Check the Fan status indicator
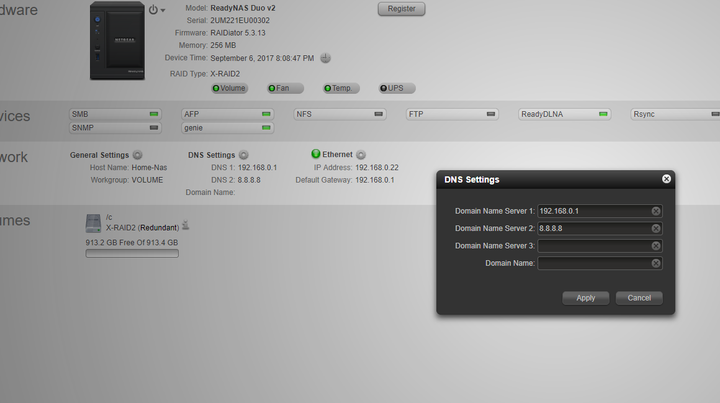The height and width of the screenshot is (403, 720). point(285,88)
